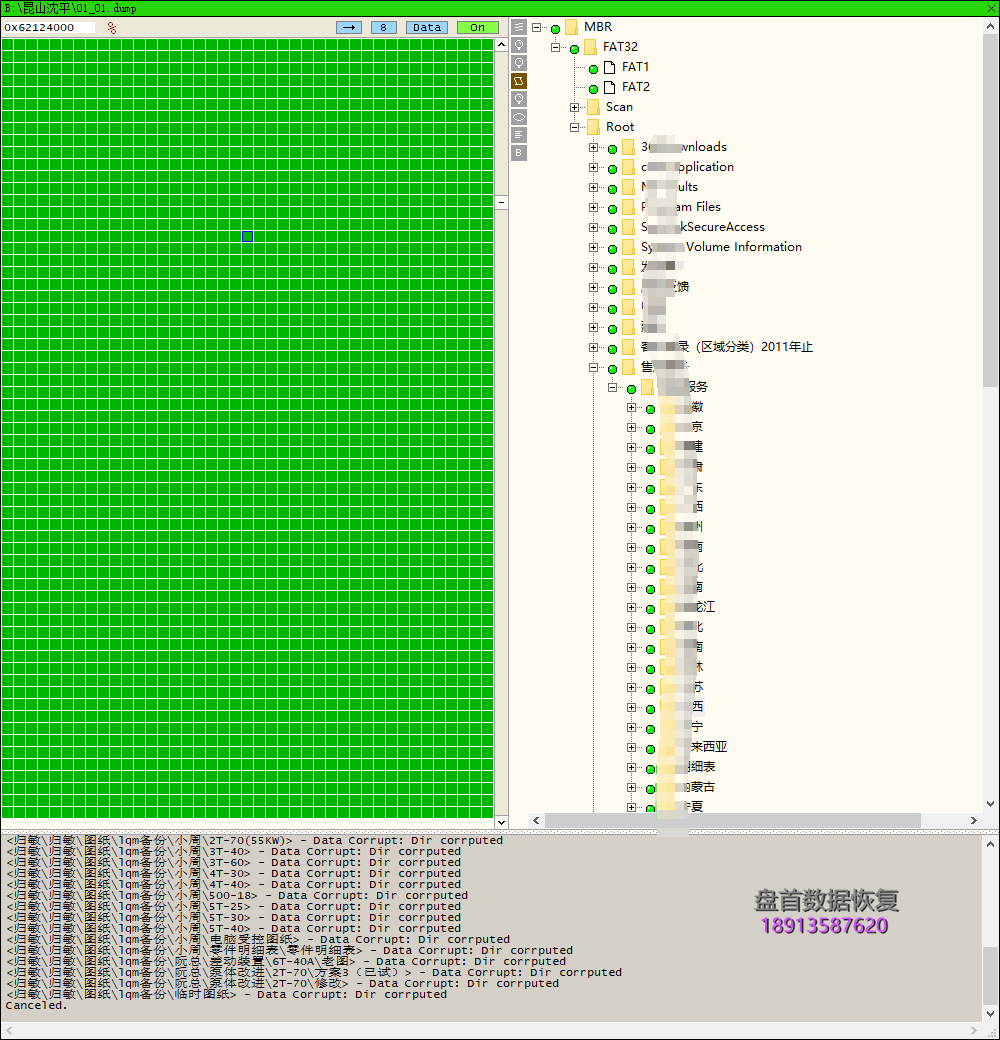
Task: Expand the Scan folder node
Action: pyautogui.click(x=575, y=107)
